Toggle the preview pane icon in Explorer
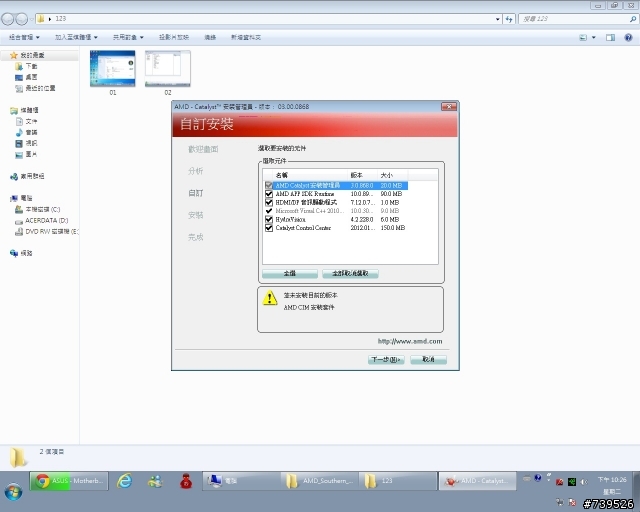Viewport: 640px width, 512px height. tap(610, 38)
